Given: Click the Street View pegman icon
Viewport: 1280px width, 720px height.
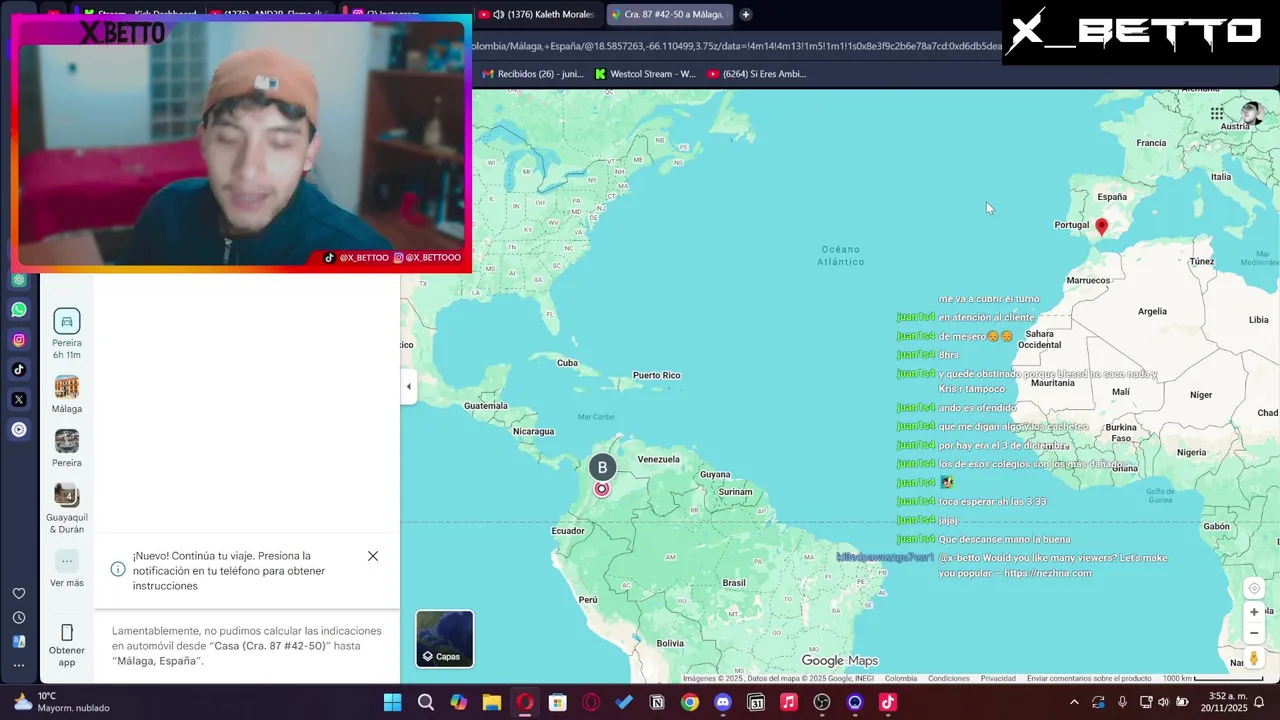Looking at the screenshot, I should click(x=1254, y=658).
